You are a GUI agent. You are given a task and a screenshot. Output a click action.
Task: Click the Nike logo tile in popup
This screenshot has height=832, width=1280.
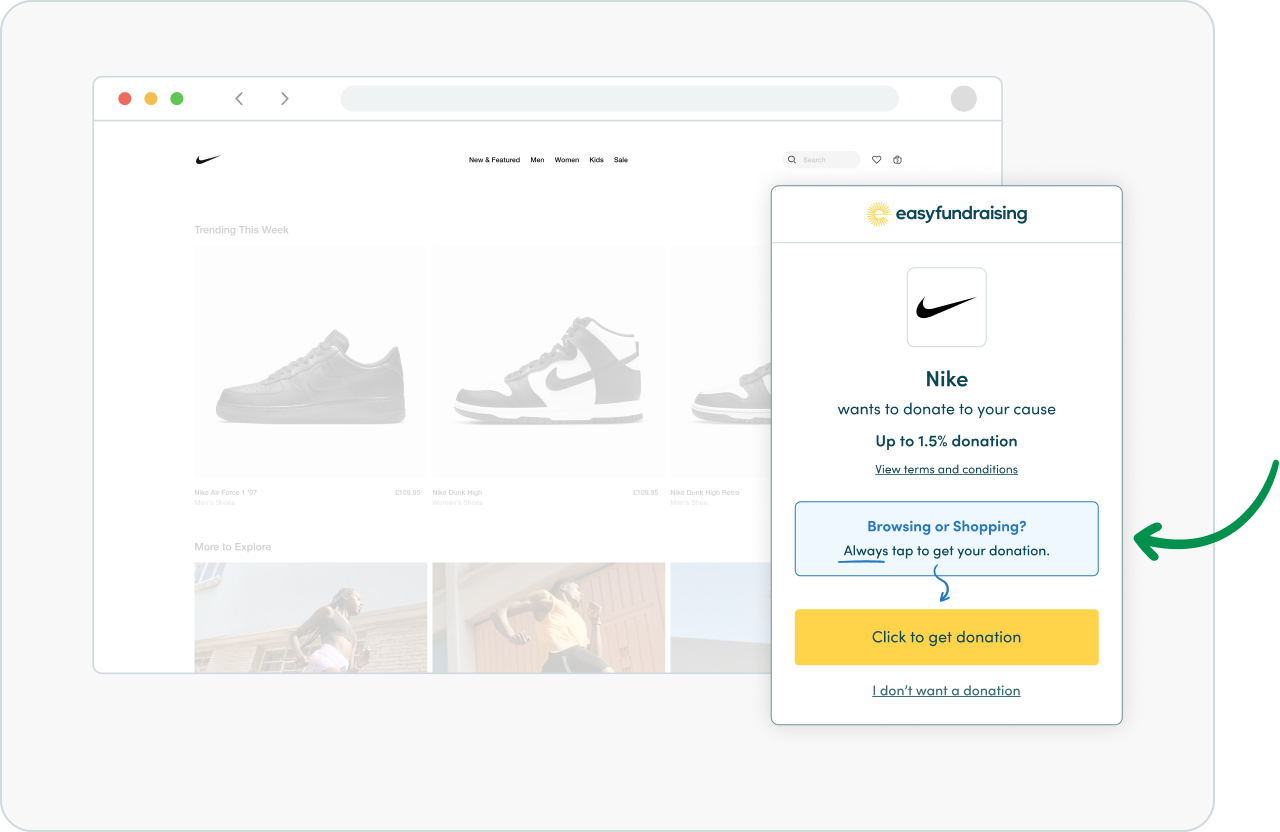tap(946, 307)
